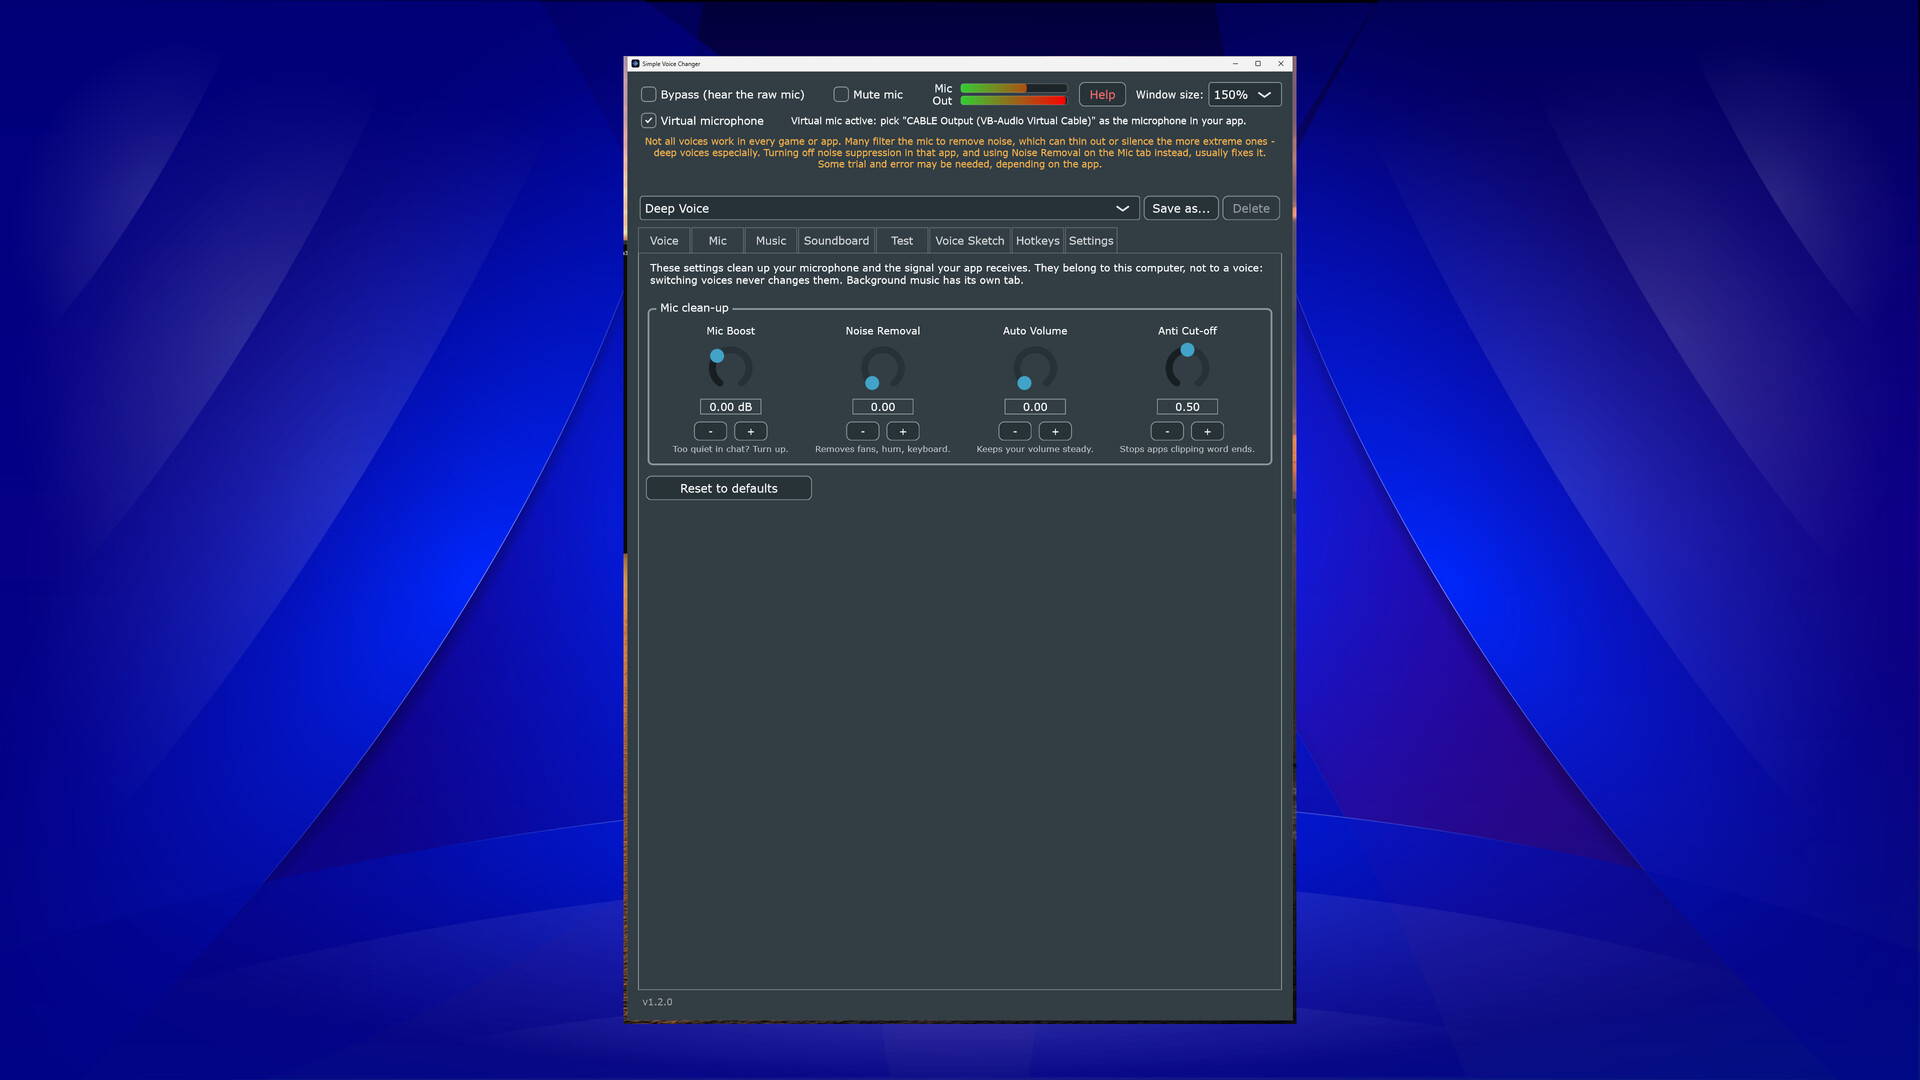The width and height of the screenshot is (1920, 1080).
Task: Click the Anti Cut-off knob
Action: tap(1187, 368)
